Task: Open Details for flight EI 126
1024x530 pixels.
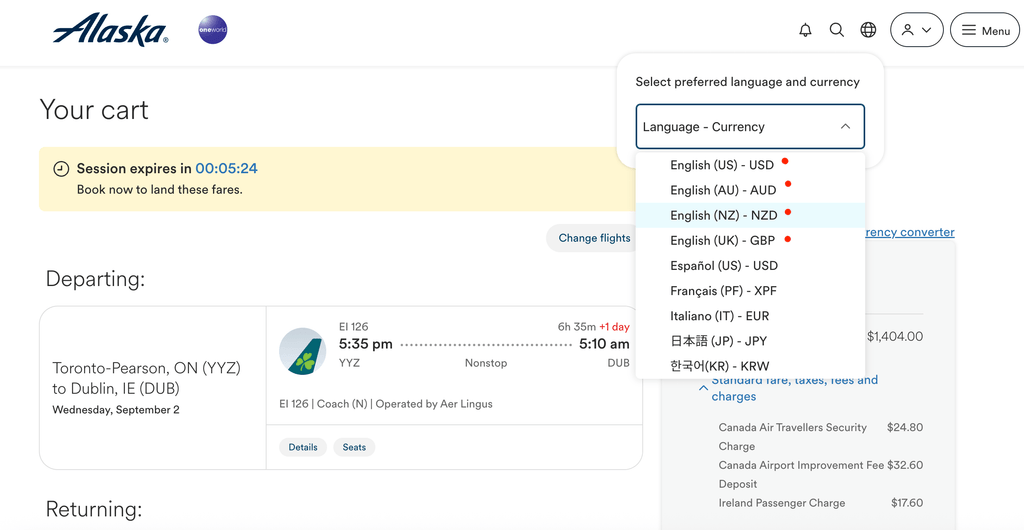Action: coord(303,447)
